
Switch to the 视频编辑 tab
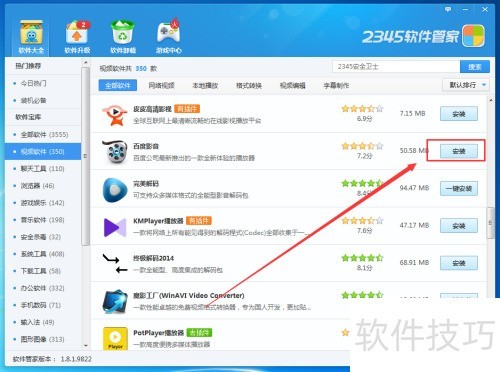[x=292, y=86]
